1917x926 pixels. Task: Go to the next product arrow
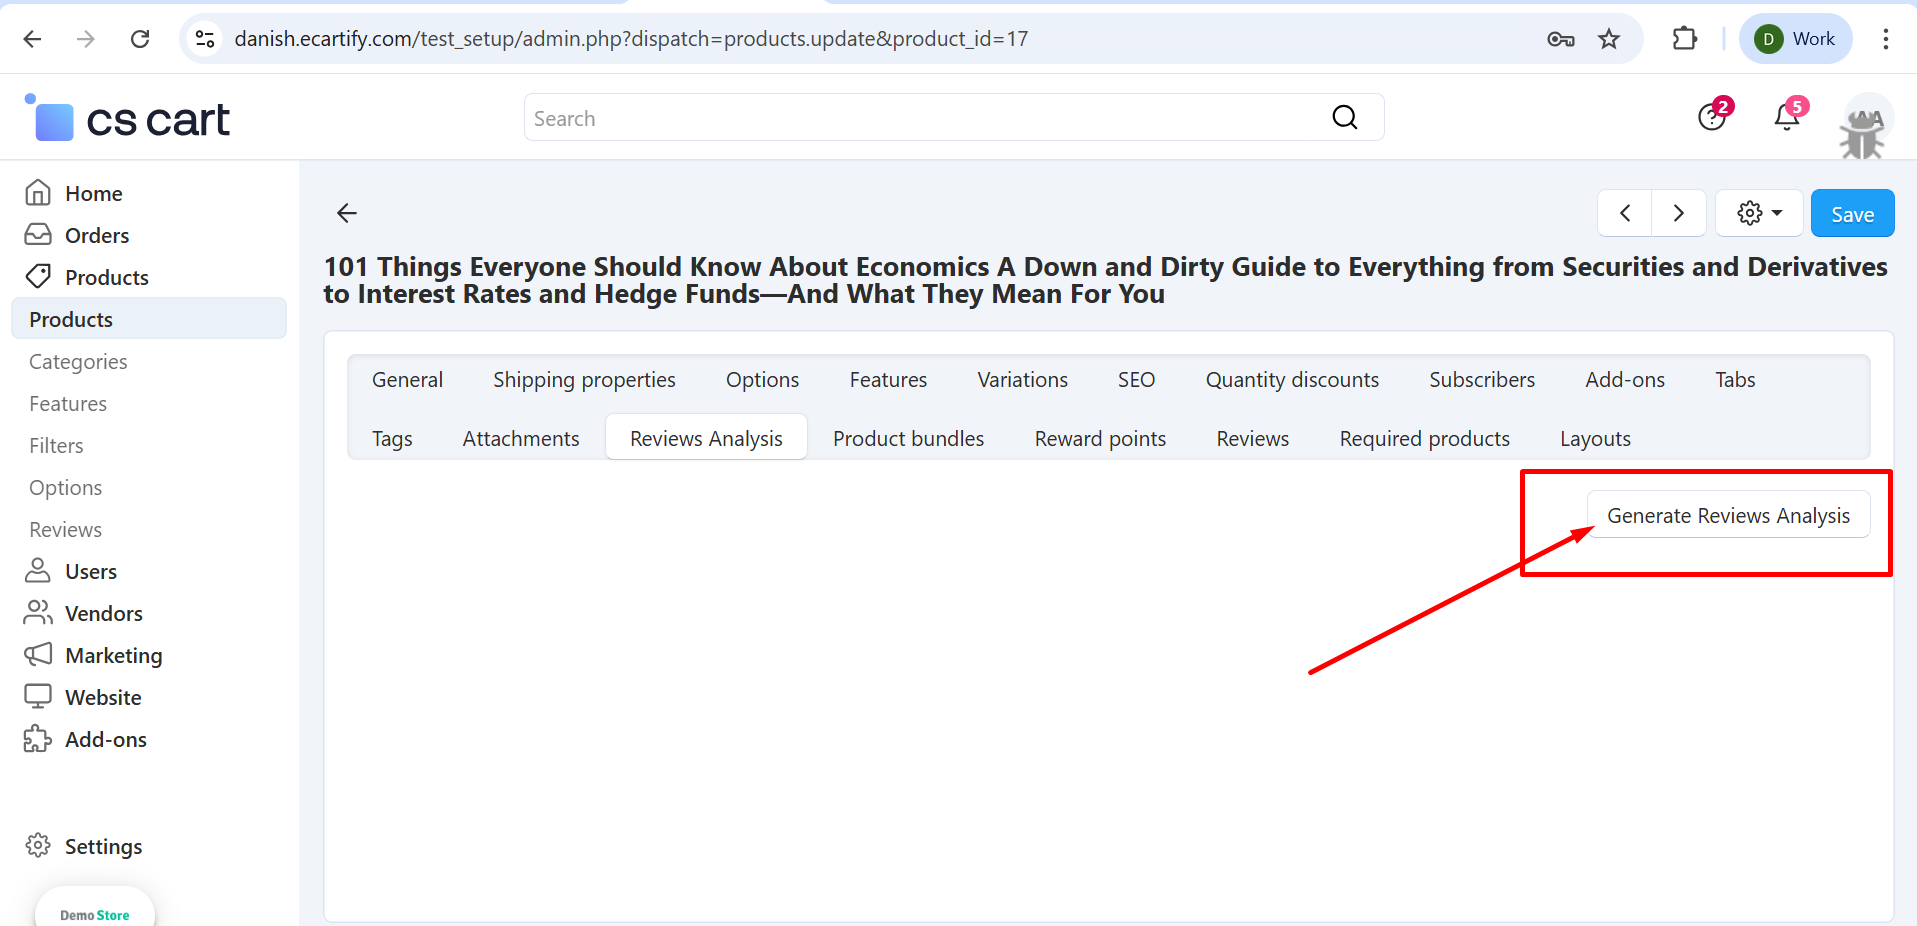[1678, 213]
